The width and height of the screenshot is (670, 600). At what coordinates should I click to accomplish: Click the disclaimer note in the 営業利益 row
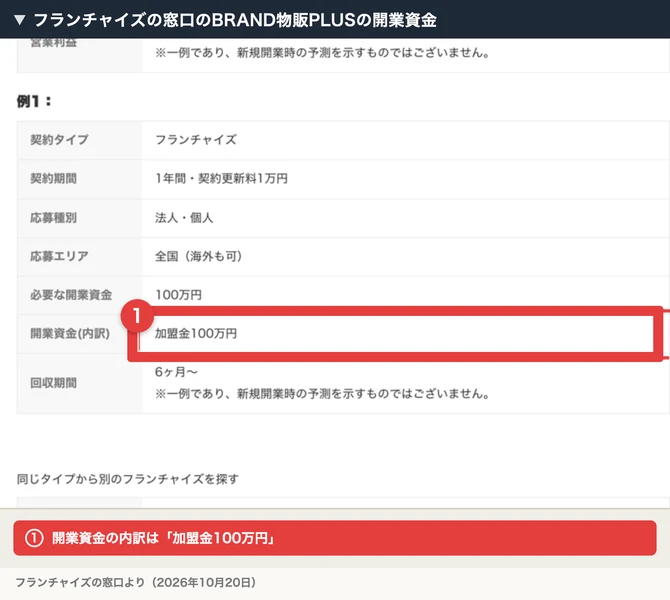click(x=322, y=53)
